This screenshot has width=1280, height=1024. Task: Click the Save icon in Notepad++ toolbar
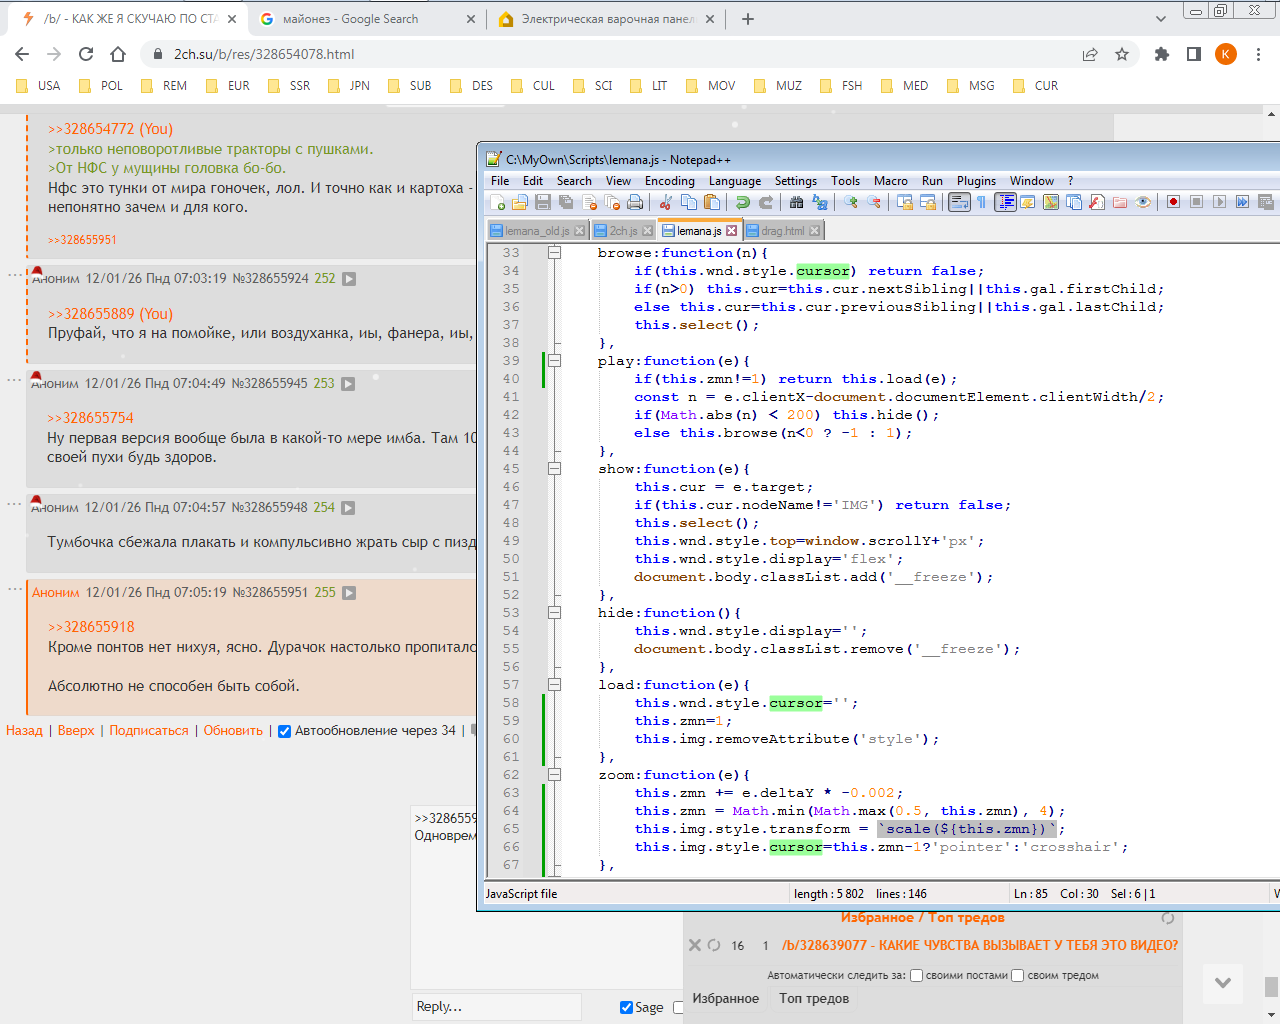[x=543, y=202]
